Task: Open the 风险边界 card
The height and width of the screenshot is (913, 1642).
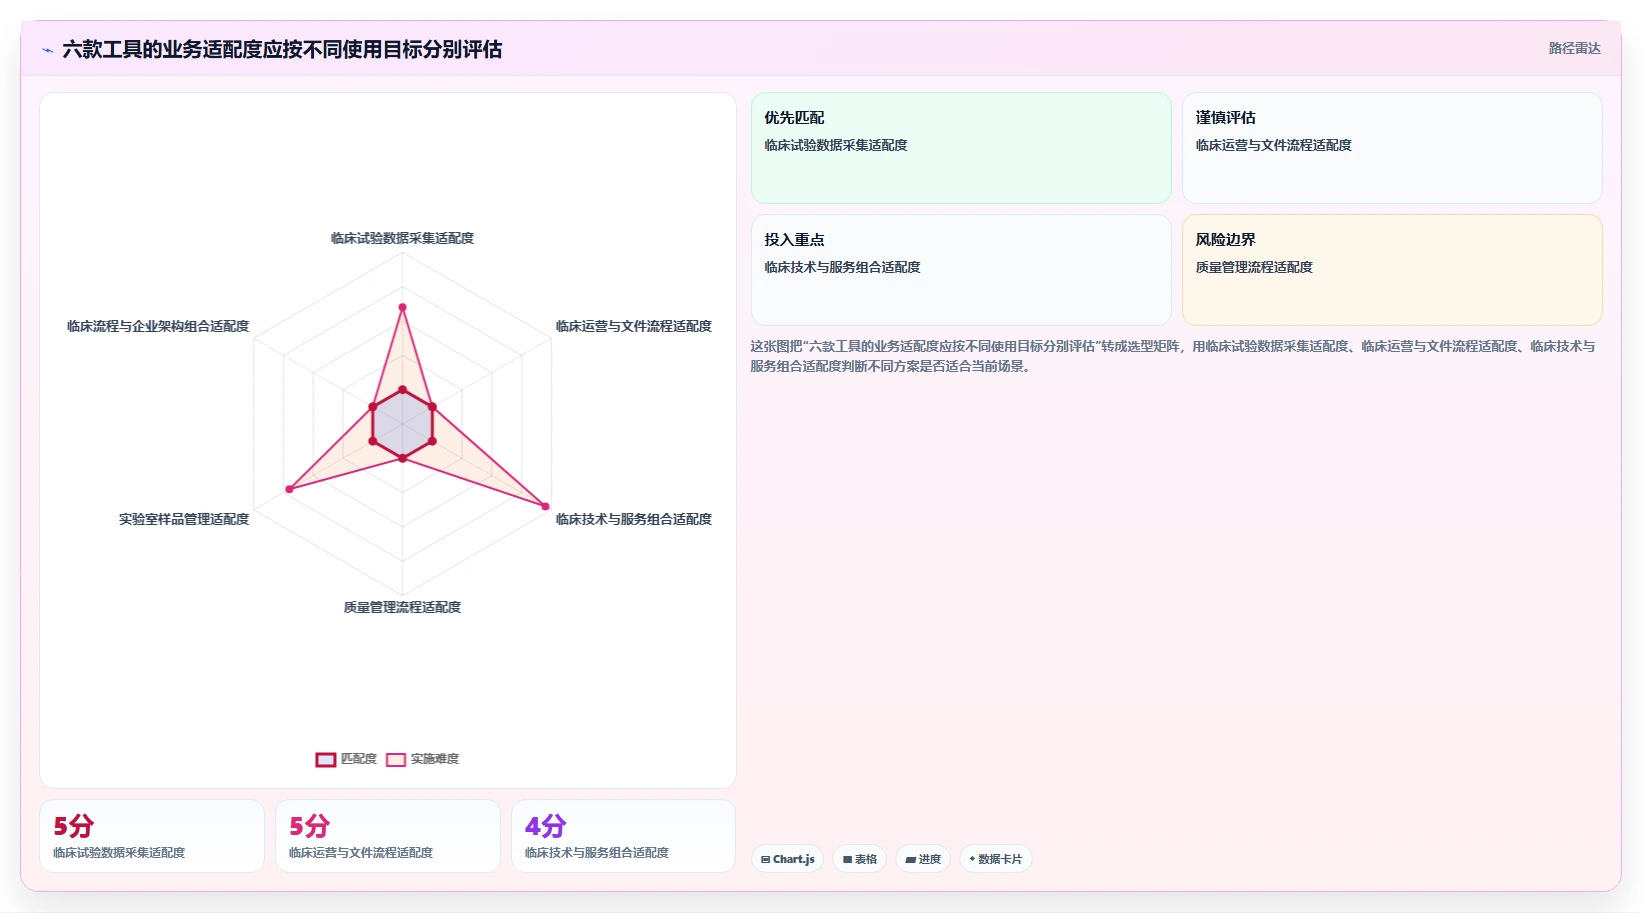Action: (x=1392, y=270)
